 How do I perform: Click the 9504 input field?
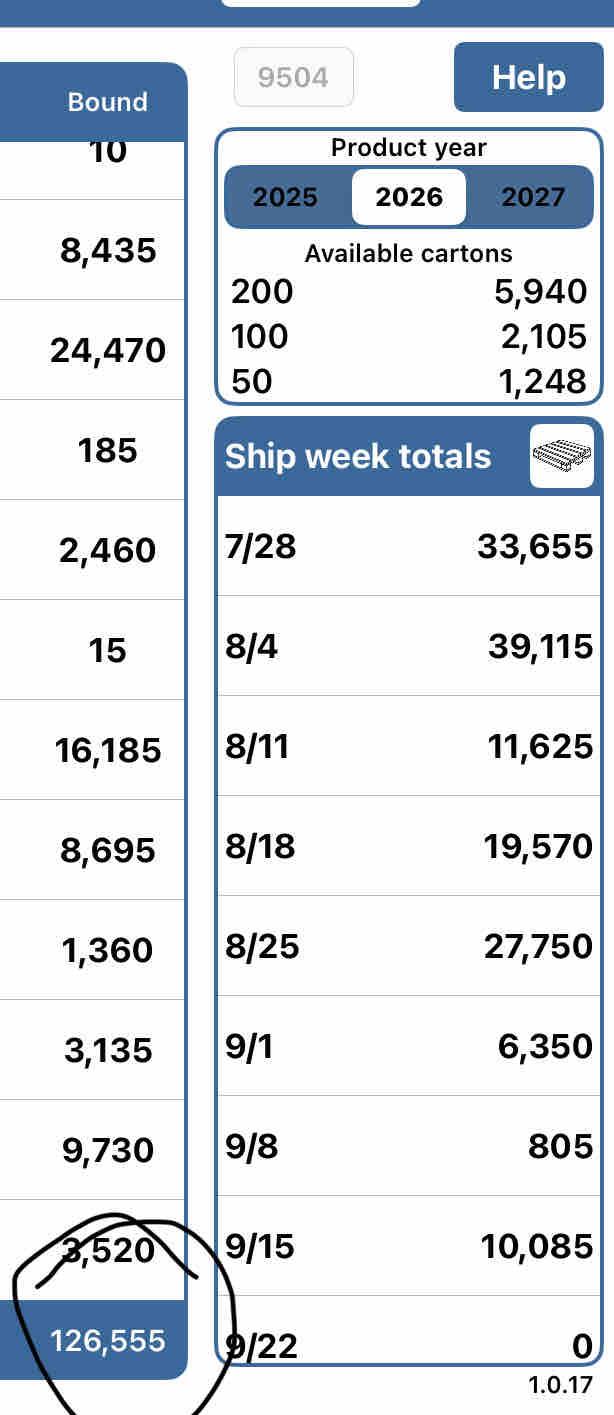coord(293,77)
